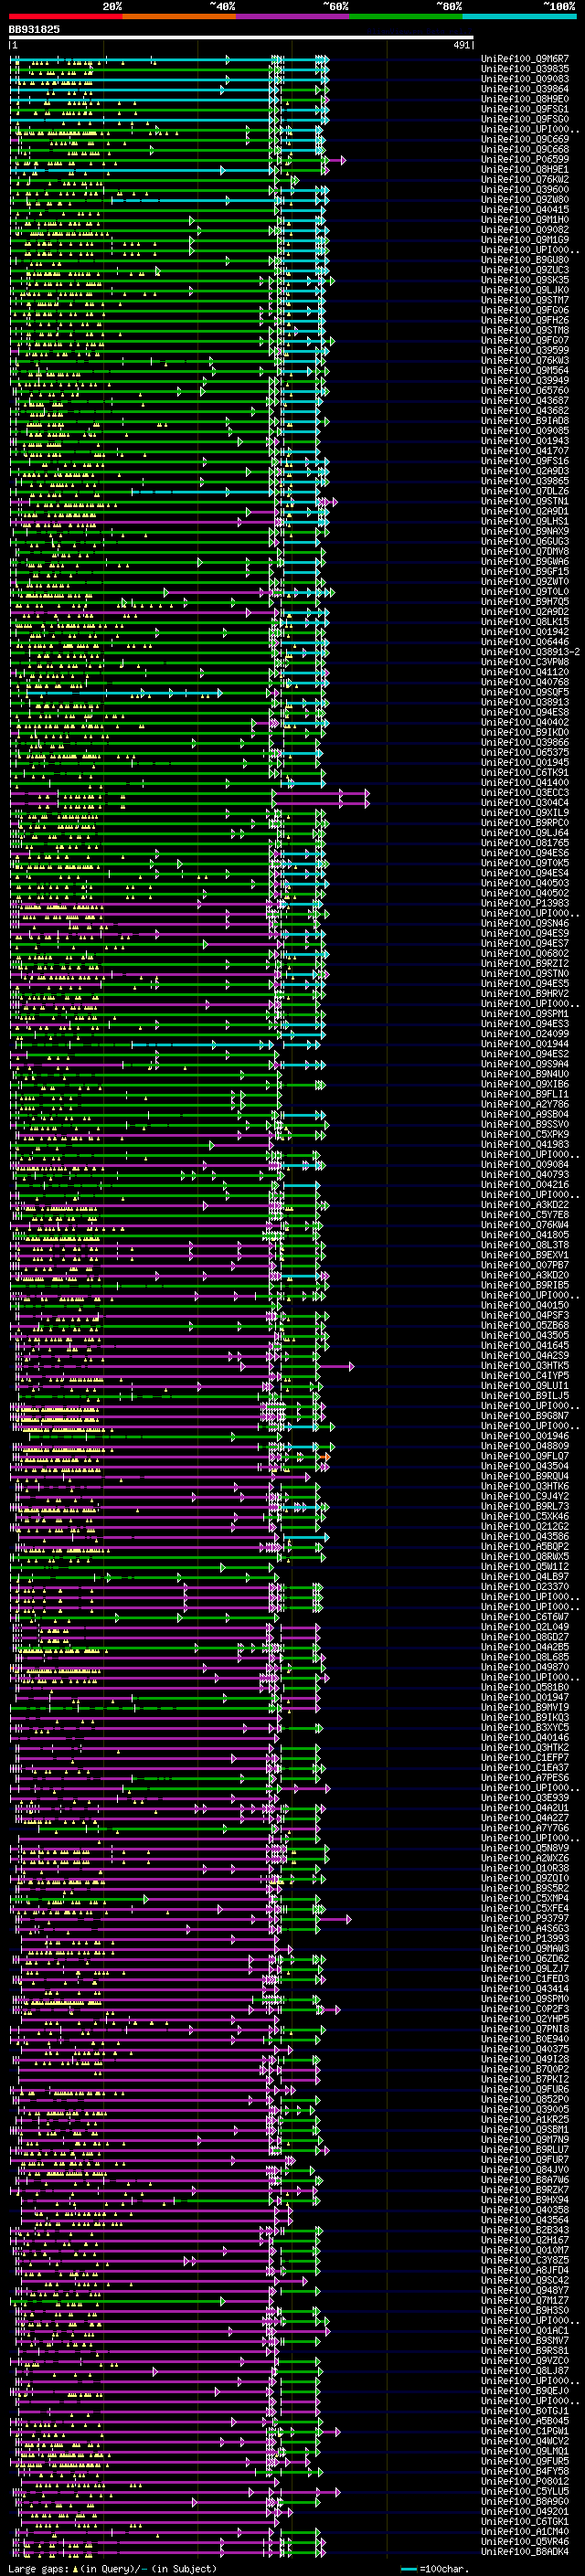The height and width of the screenshot is (2576, 585).
Task: Select the row labeled UniRef100_Q39599
Action: pyautogui.click(x=525, y=351)
